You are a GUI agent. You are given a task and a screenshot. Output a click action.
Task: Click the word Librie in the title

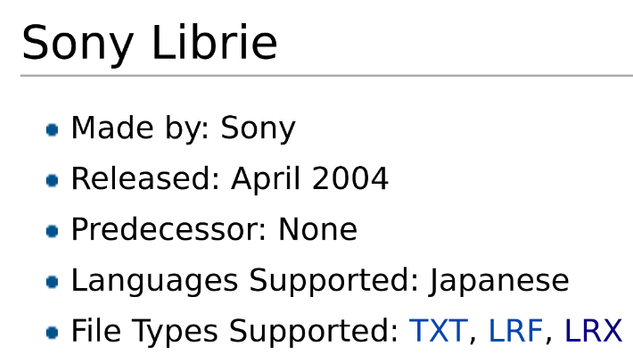tap(214, 42)
